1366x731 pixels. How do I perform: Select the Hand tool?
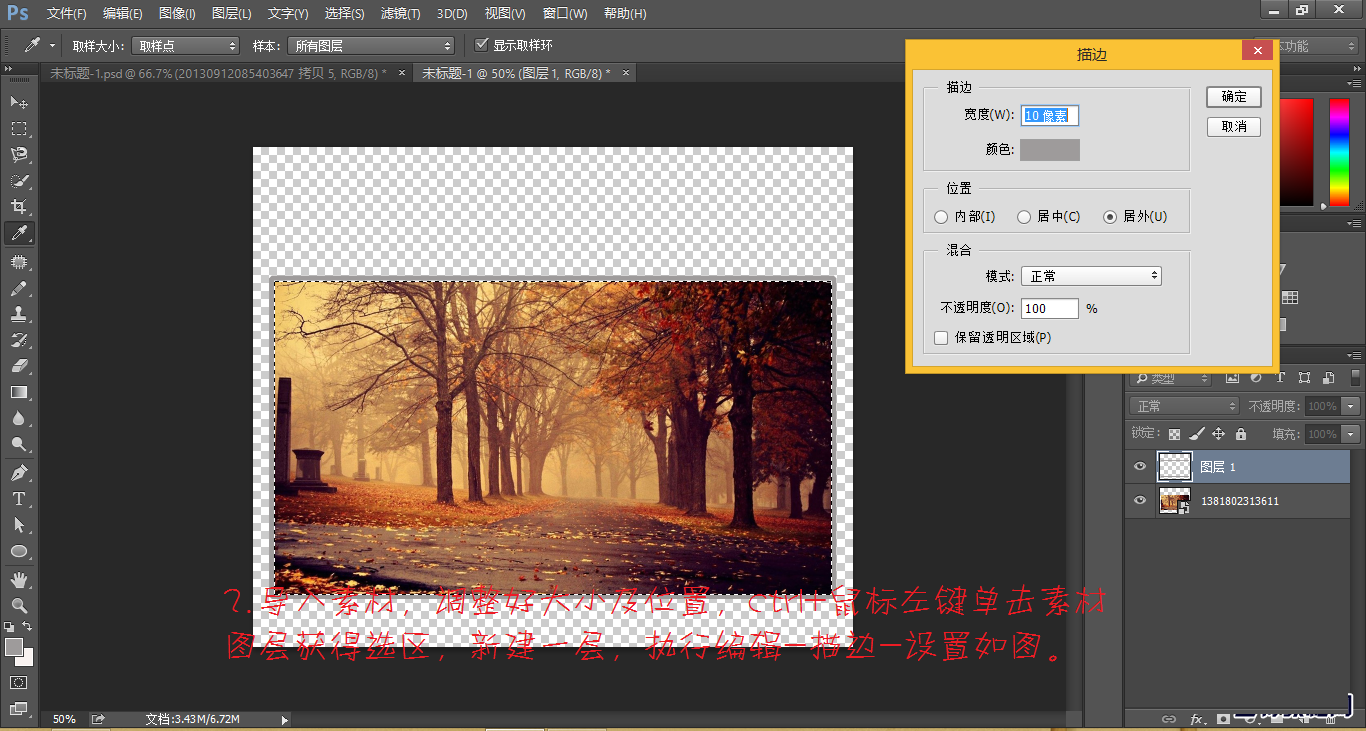tap(19, 579)
